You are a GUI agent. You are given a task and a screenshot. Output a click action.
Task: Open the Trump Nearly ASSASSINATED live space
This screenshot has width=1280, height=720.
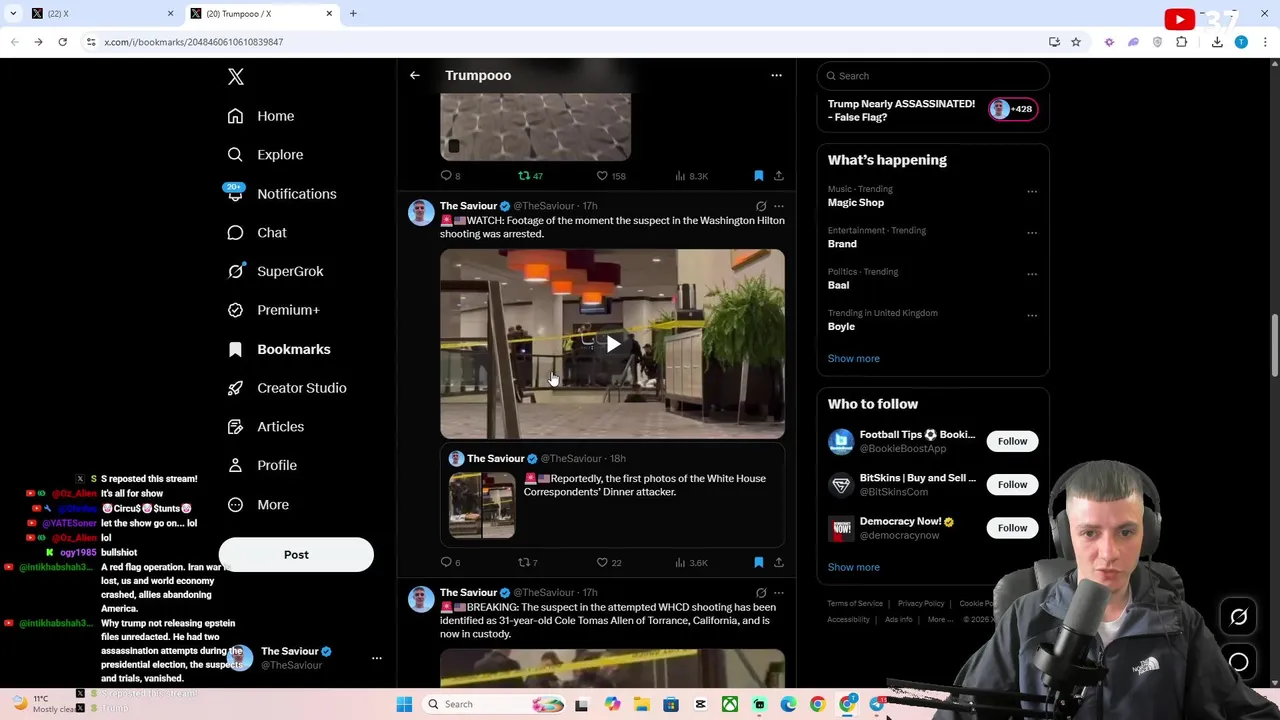point(932,110)
